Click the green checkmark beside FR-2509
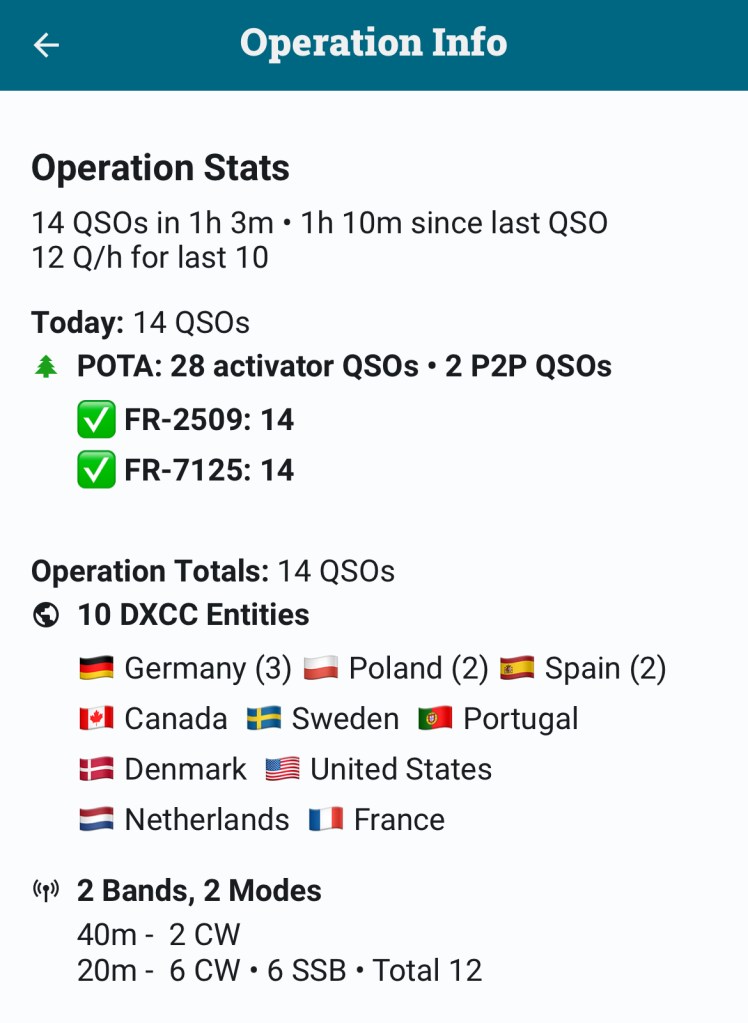 pos(96,420)
